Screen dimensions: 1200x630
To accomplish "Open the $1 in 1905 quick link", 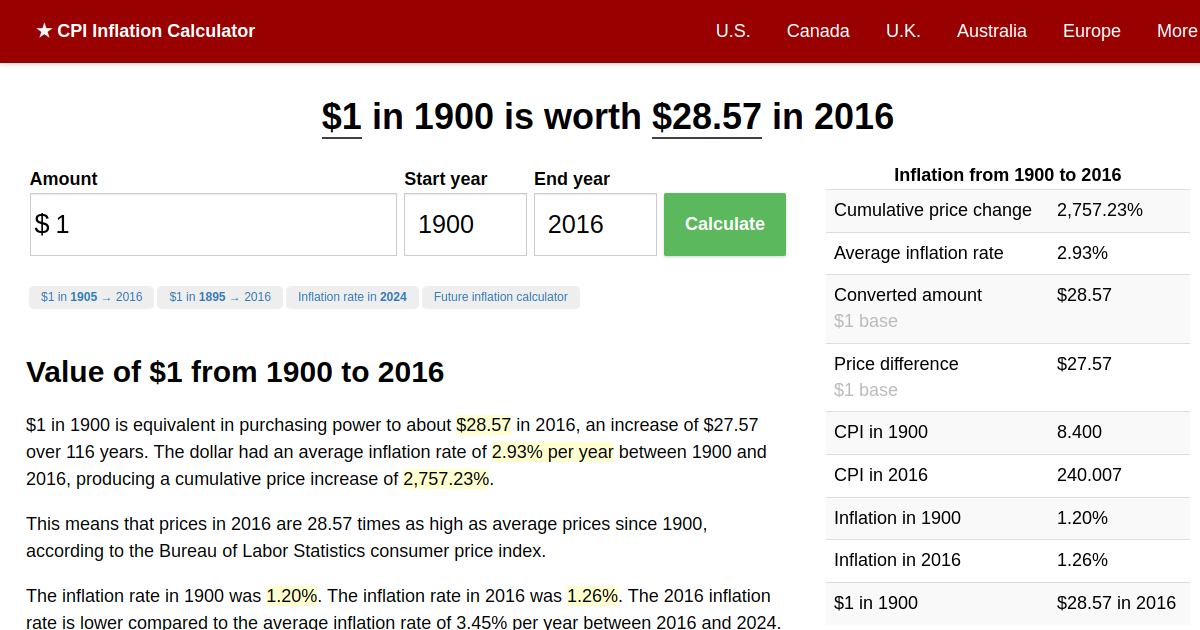I will [x=91, y=297].
